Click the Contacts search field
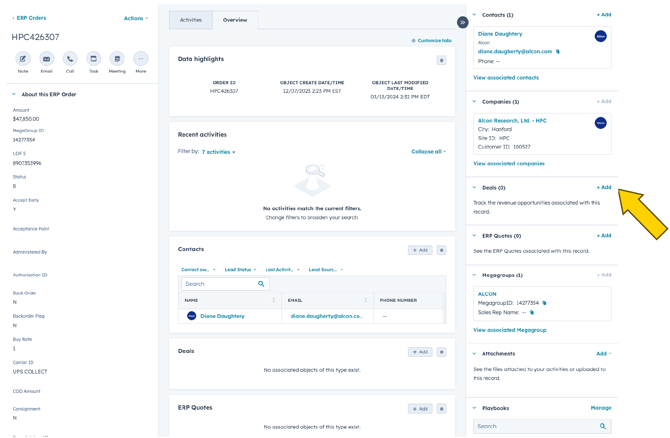 pyautogui.click(x=220, y=284)
